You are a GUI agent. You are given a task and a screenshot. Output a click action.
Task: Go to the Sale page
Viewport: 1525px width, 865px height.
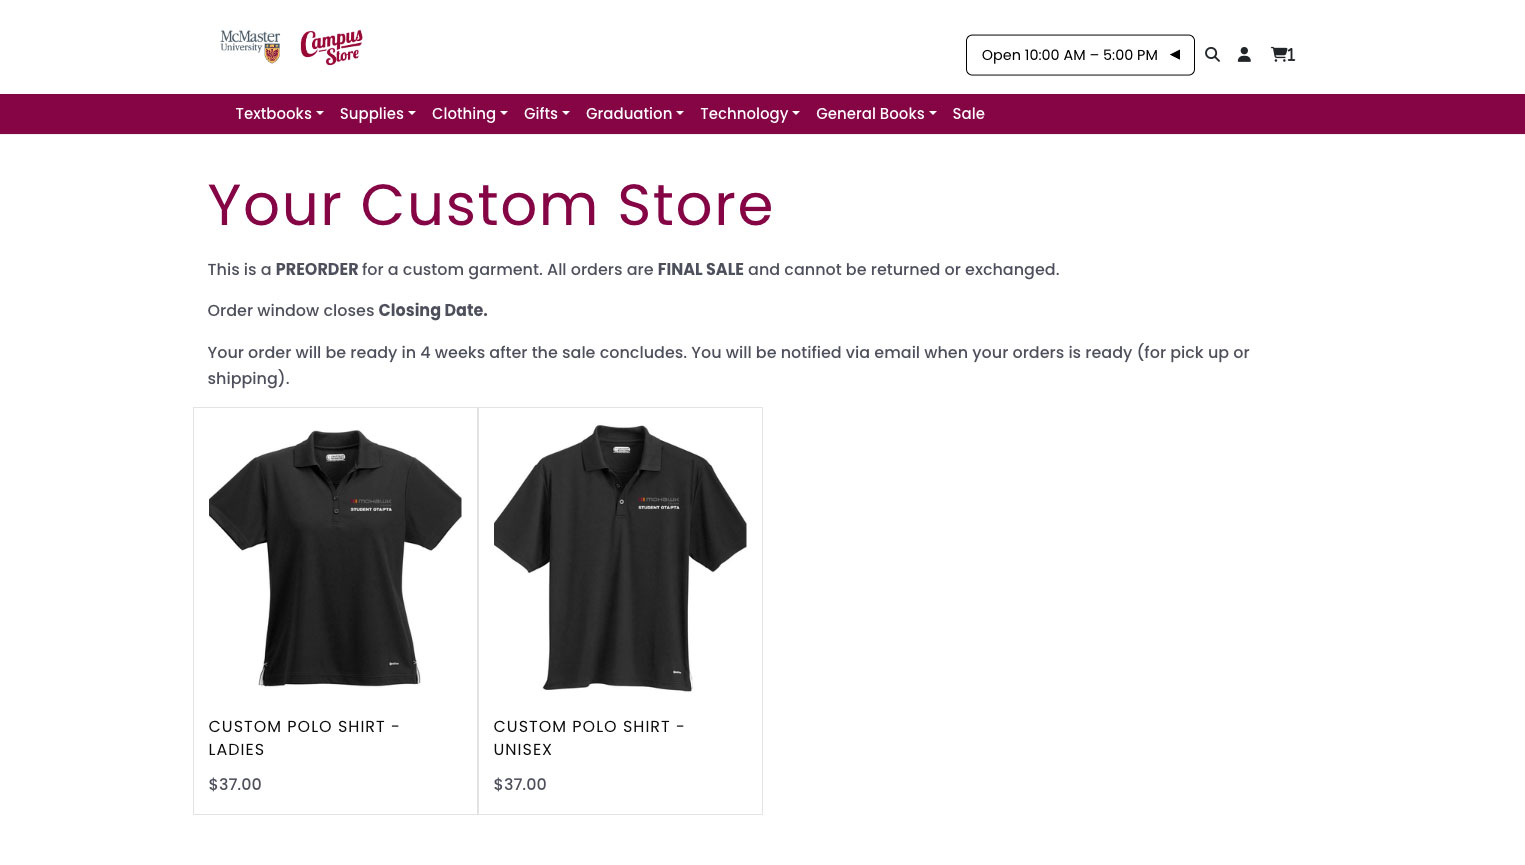(x=968, y=114)
